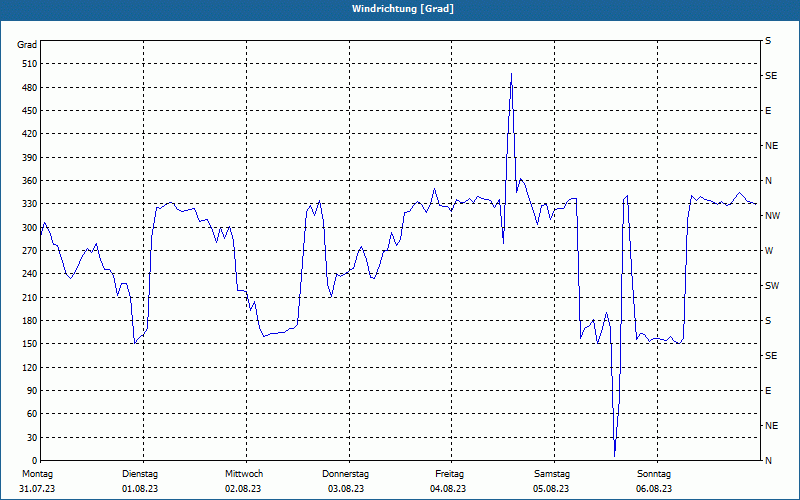The image size is (800, 500).
Task: Select the 450 degree axis label
Action: pos(31,111)
